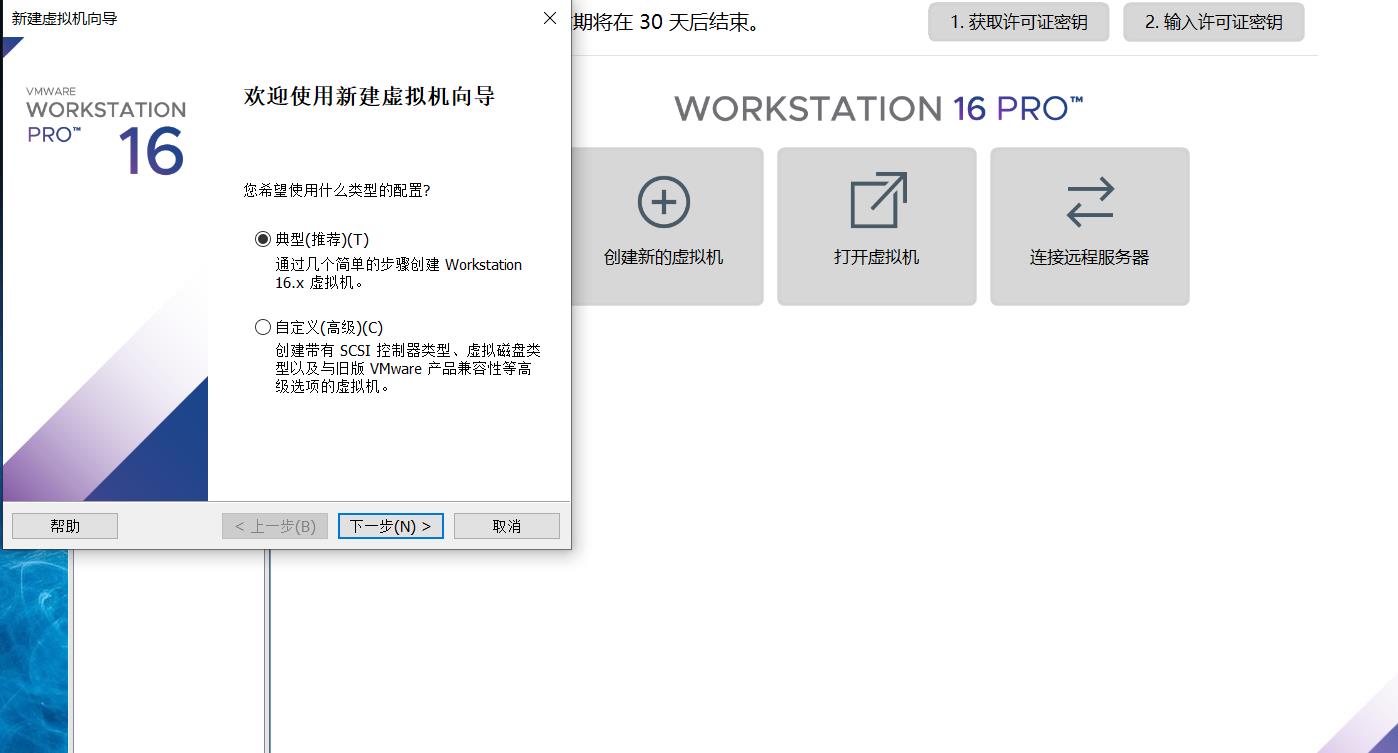Click 2. 输入许可证密钥 button
The width and height of the screenshot is (1398, 753).
click(1214, 22)
